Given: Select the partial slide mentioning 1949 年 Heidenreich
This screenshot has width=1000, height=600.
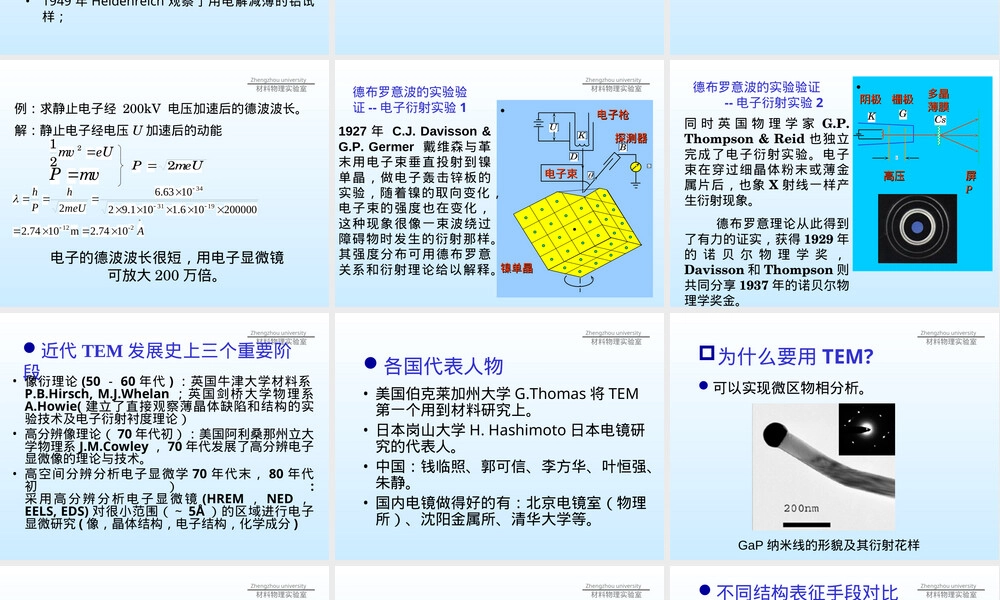Looking at the screenshot, I should point(165,27).
